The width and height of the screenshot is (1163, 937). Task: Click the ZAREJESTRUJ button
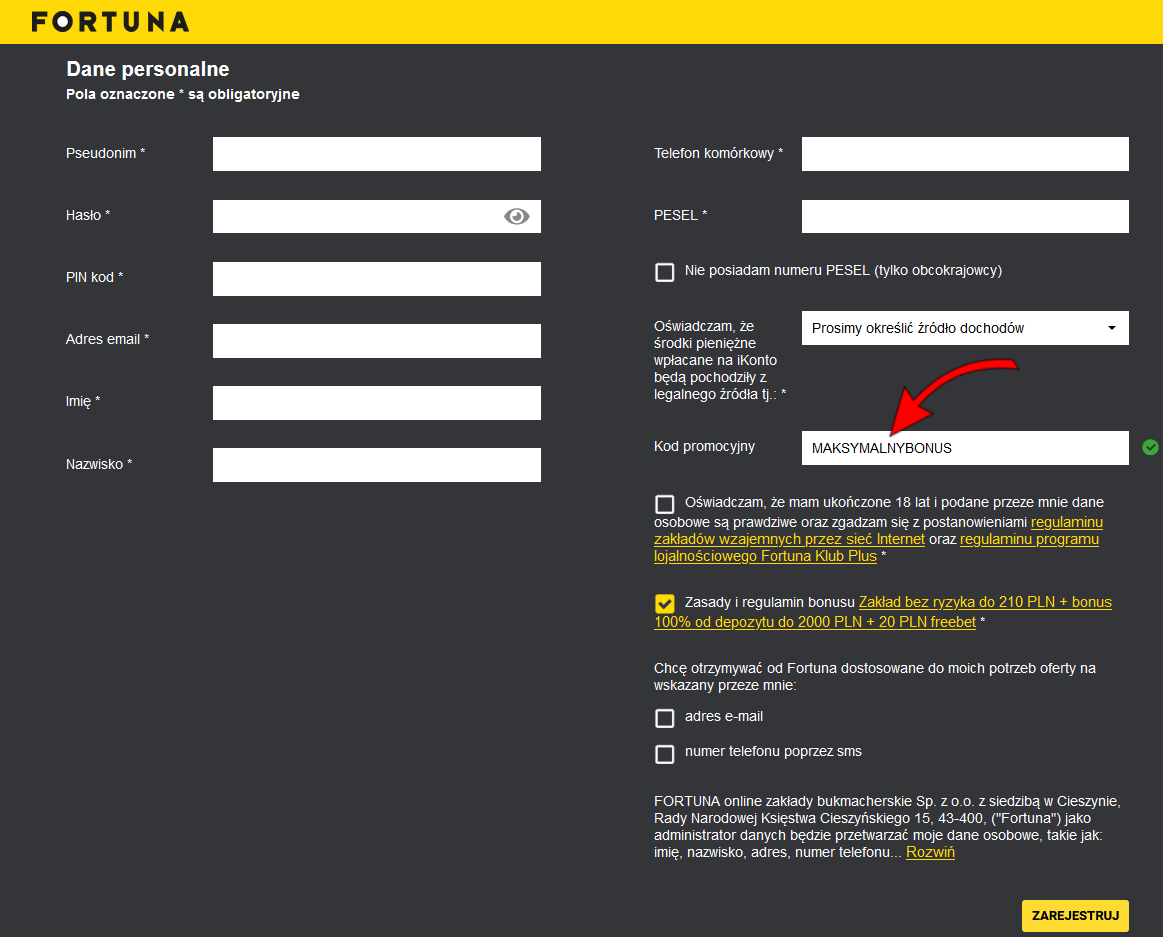click(x=1075, y=915)
